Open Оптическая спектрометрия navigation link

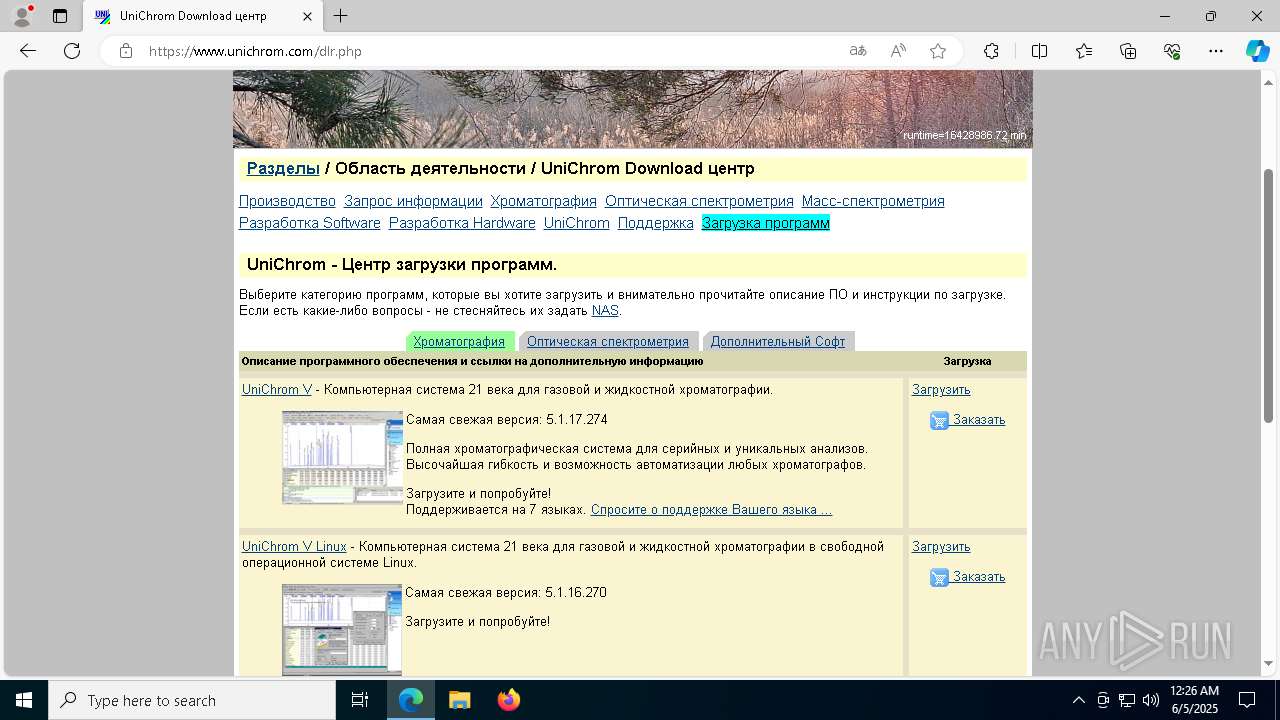699,201
